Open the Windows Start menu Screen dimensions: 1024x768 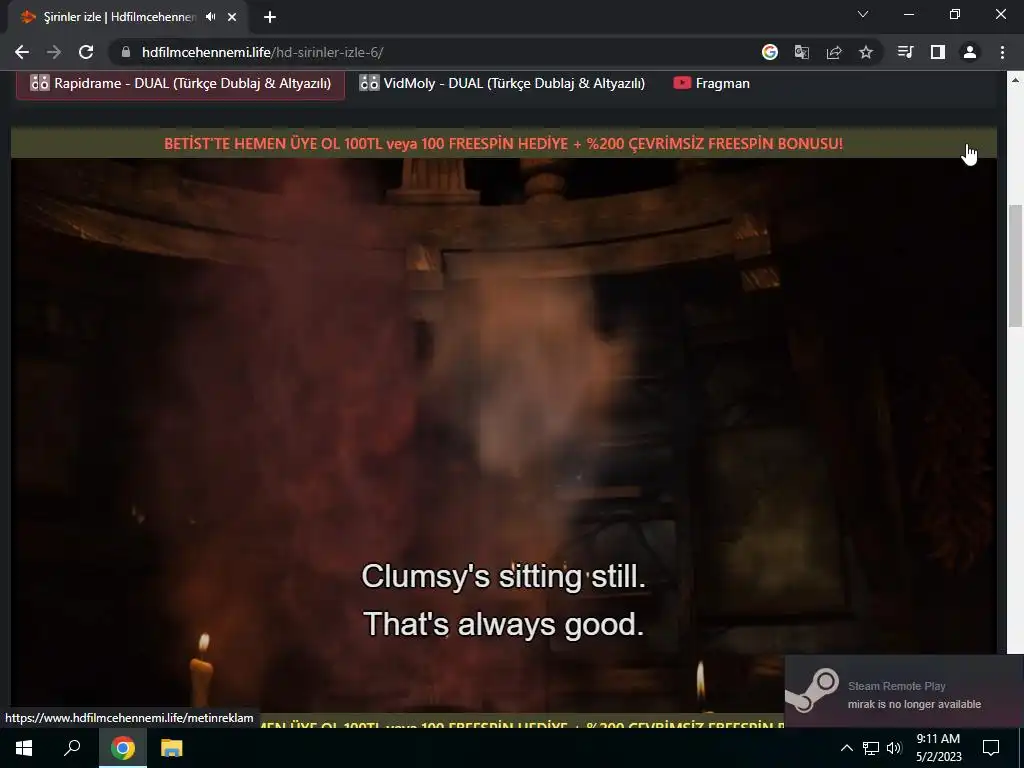point(24,748)
